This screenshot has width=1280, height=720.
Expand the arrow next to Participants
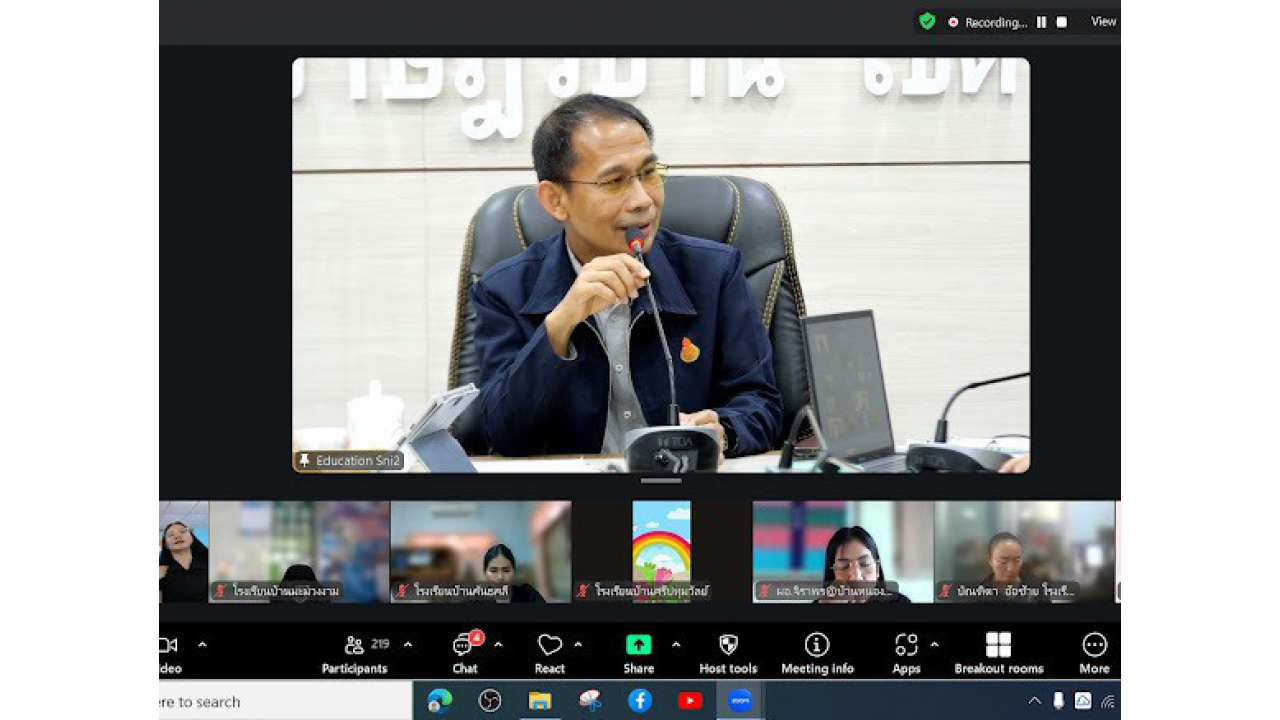coord(408,644)
